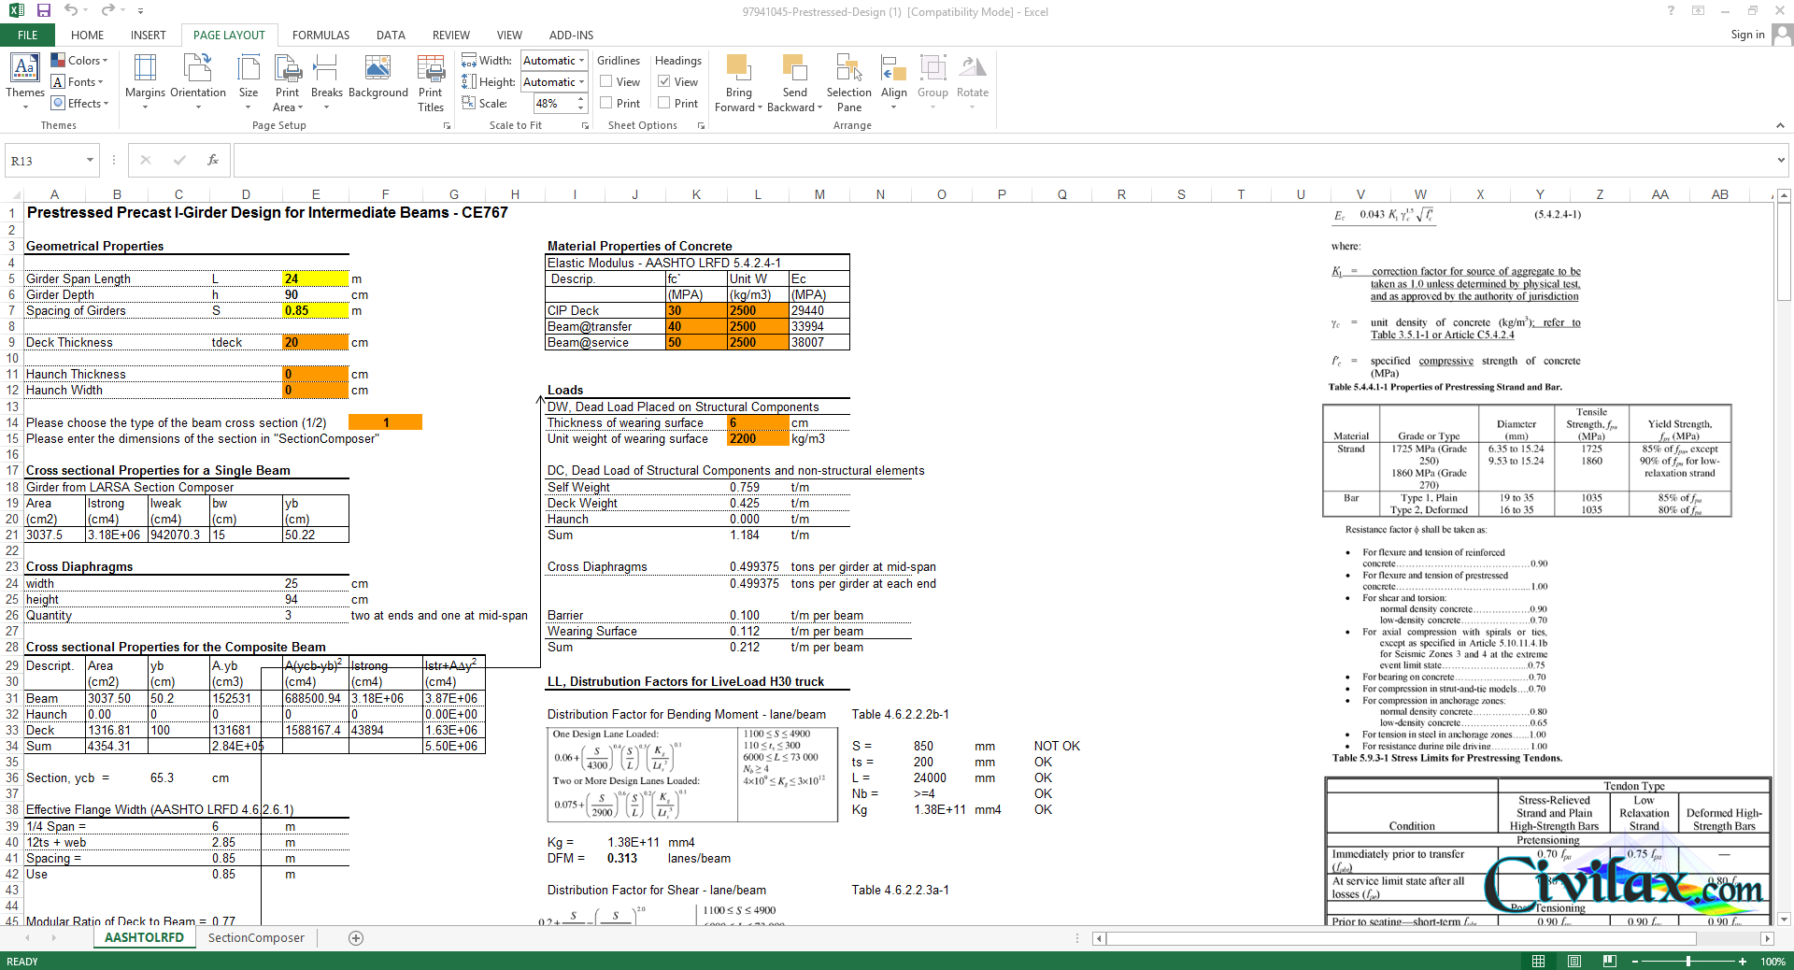Image resolution: width=1794 pixels, height=970 pixels.
Task: Toggle Headings Print checkbox
Action: [x=664, y=103]
